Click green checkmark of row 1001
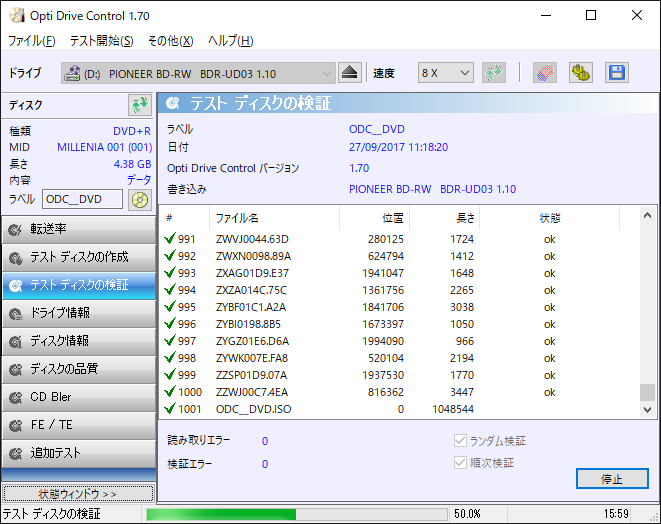This screenshot has width=661, height=524. coord(169,408)
